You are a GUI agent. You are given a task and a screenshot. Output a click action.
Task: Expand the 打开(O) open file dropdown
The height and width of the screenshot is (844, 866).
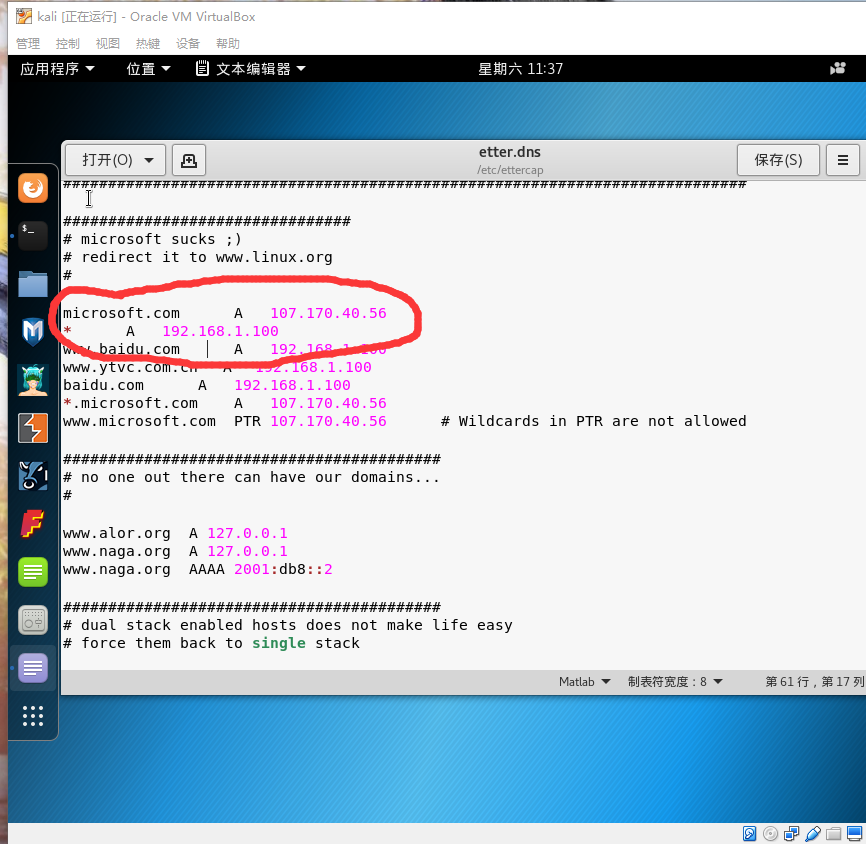pyautogui.click(x=115, y=160)
